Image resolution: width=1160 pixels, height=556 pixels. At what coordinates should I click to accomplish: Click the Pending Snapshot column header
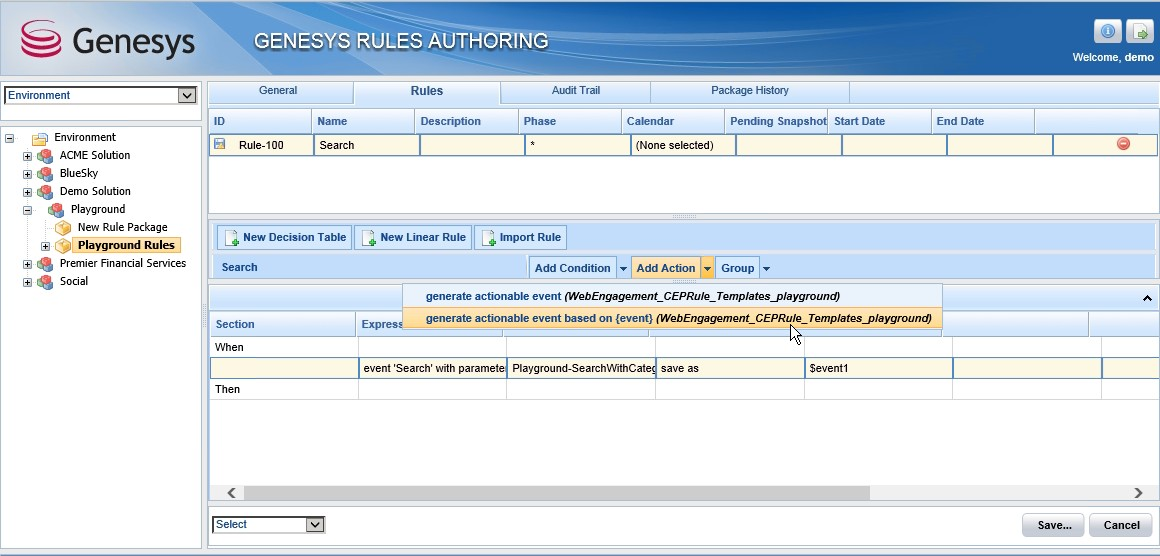(x=776, y=121)
